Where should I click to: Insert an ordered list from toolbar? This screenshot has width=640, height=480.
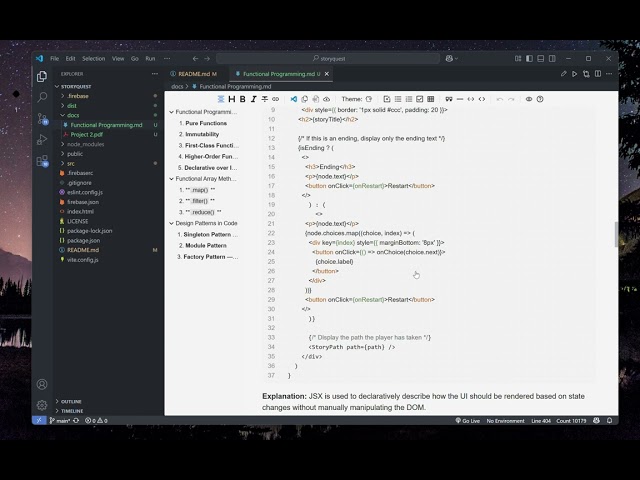pyautogui.click(x=409, y=99)
